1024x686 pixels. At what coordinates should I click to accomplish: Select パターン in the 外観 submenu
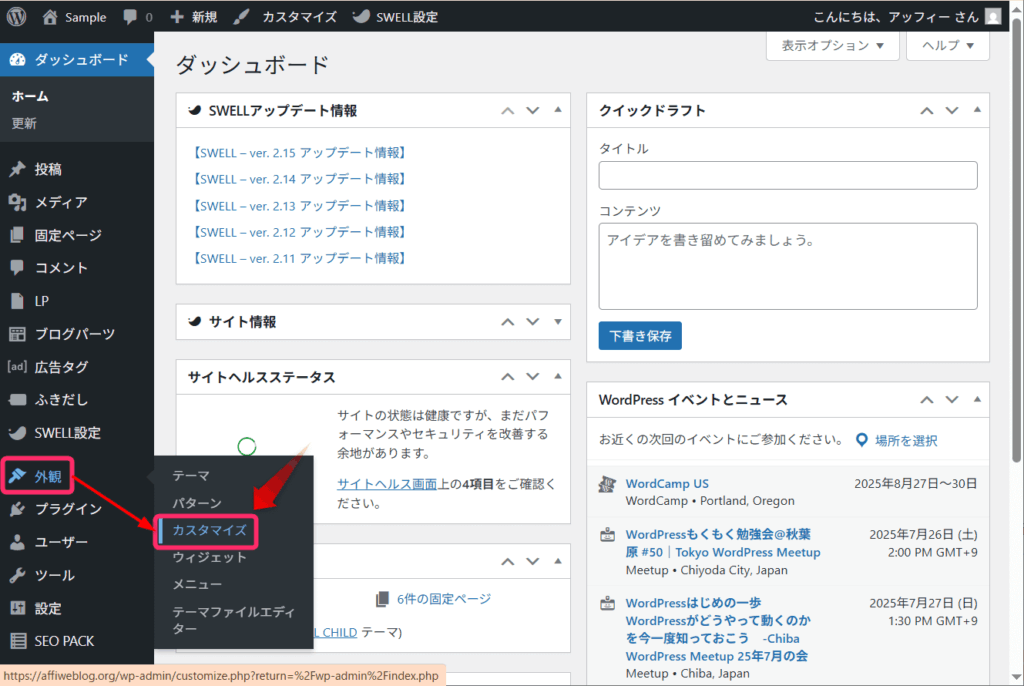click(x=197, y=503)
